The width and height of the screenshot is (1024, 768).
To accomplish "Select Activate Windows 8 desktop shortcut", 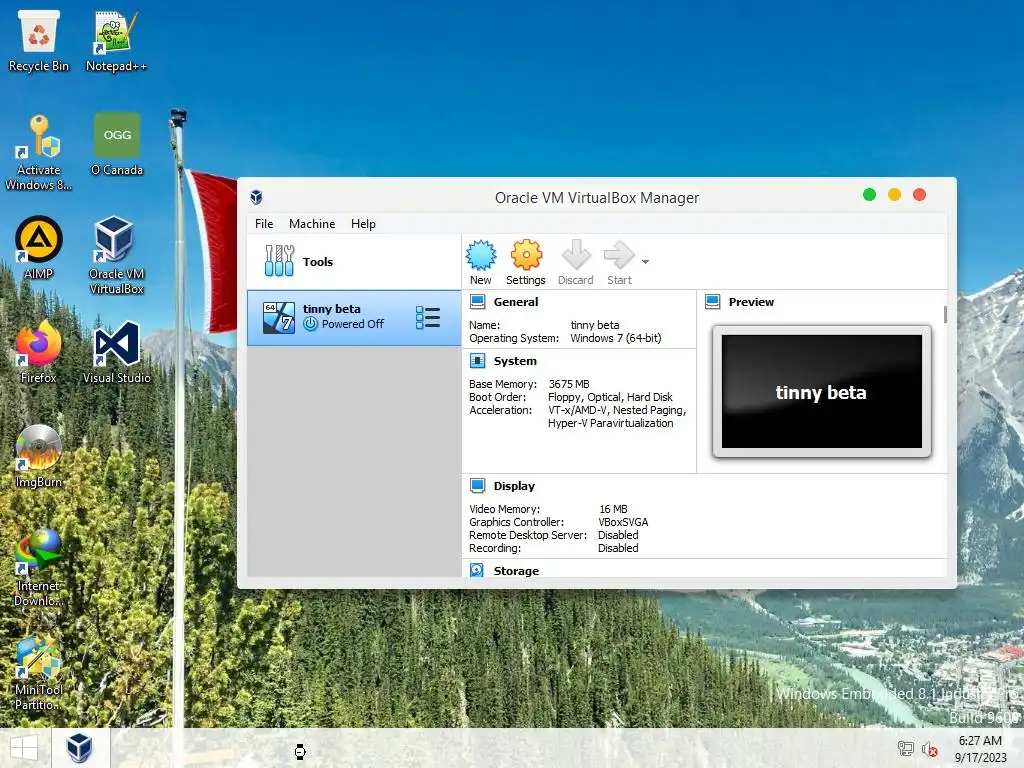I will point(39,152).
